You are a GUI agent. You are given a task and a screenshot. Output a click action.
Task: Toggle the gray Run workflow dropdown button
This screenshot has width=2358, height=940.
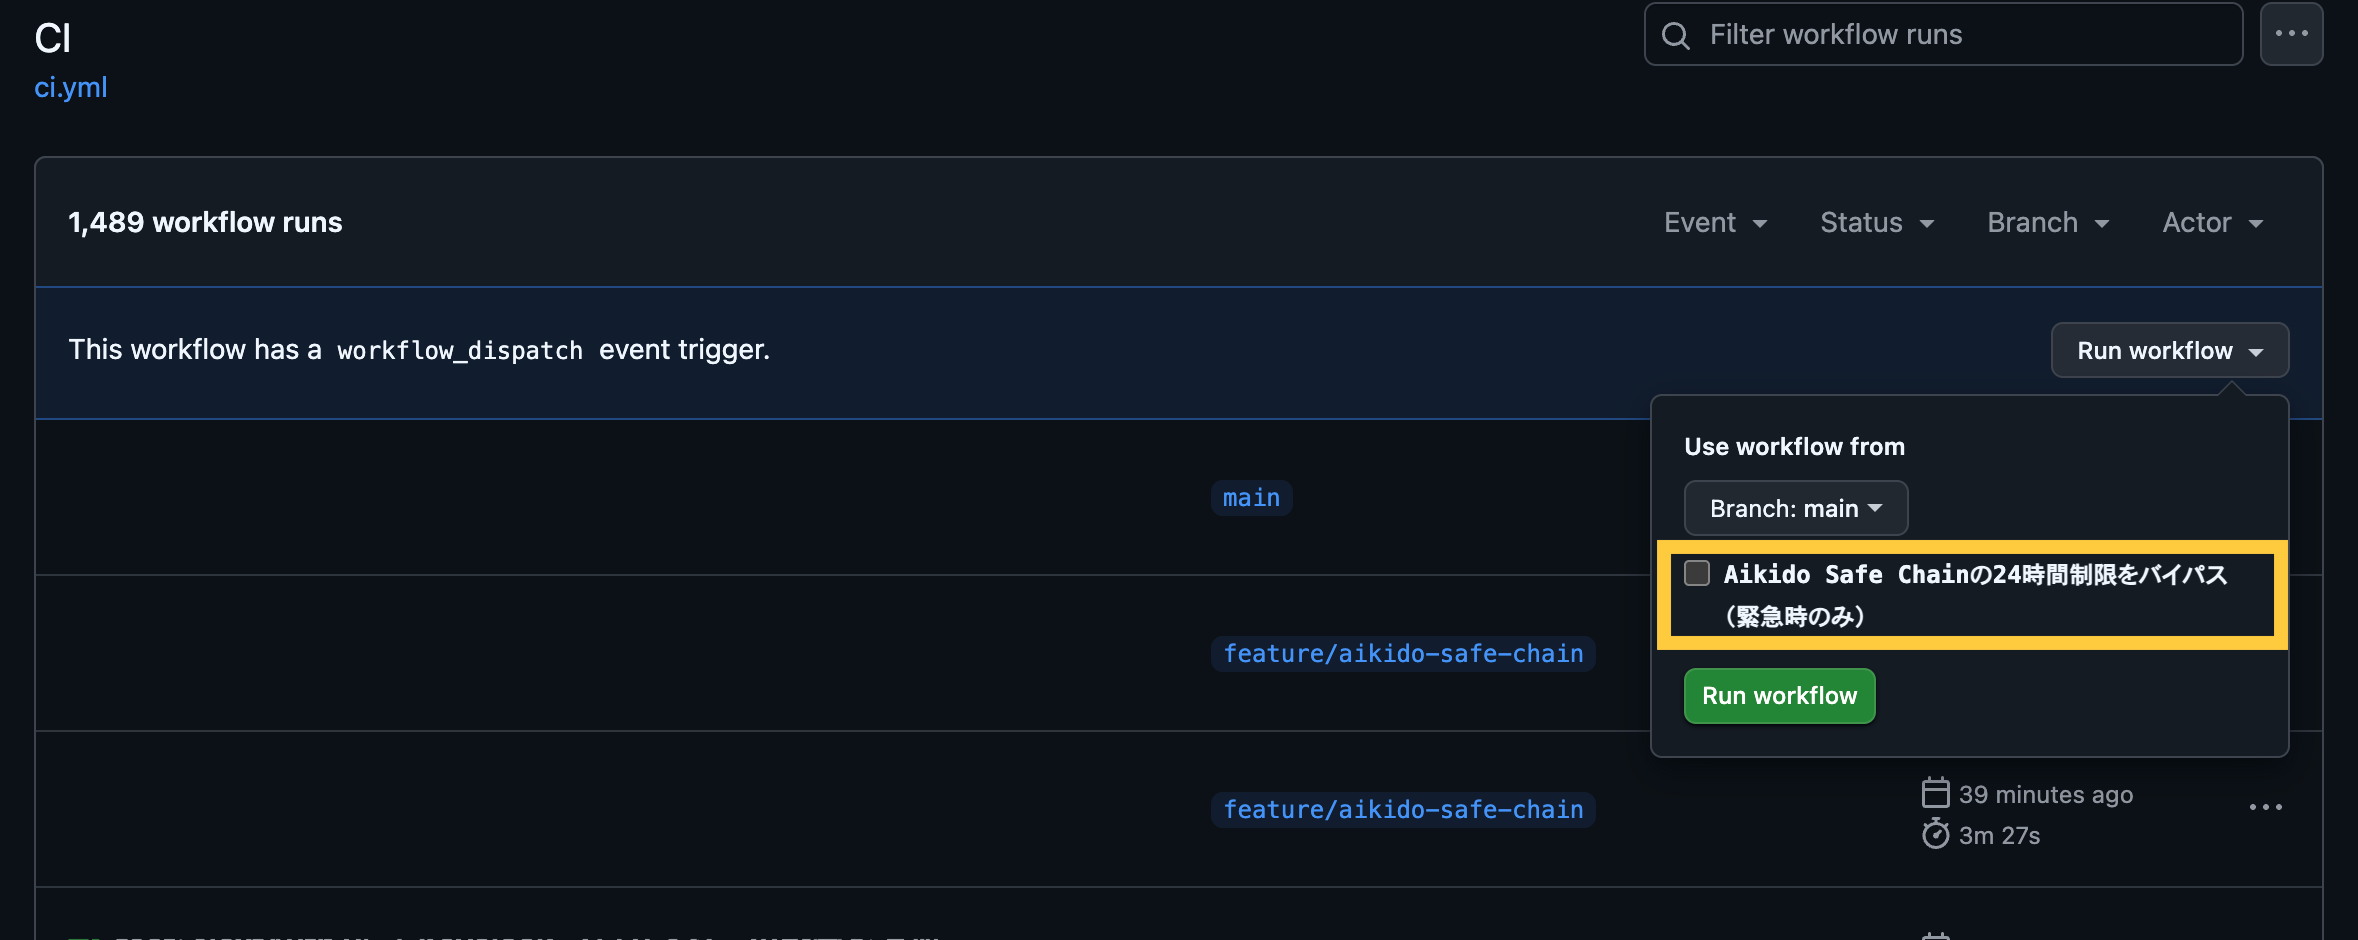click(2169, 351)
